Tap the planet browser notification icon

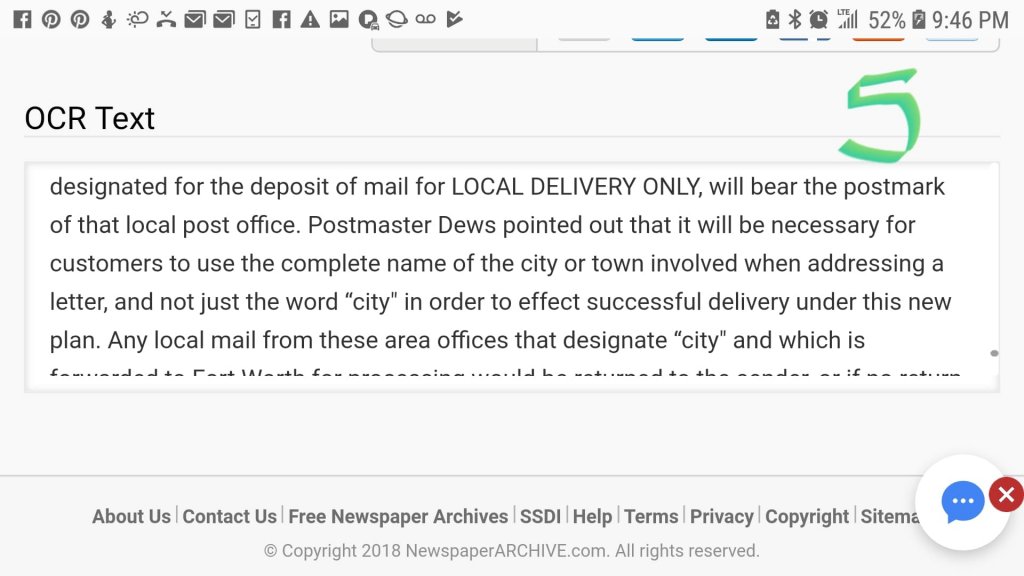tap(396, 19)
